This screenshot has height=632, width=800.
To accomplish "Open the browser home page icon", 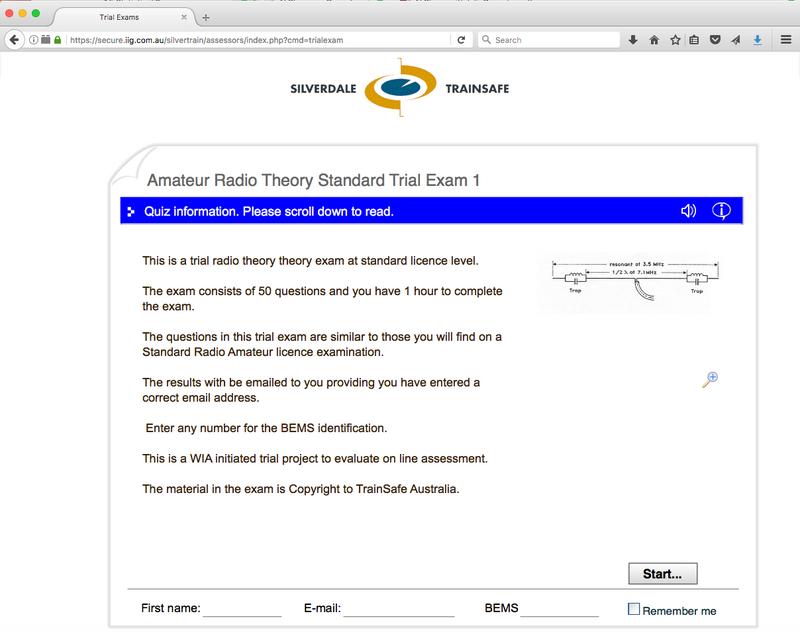I will (x=654, y=40).
